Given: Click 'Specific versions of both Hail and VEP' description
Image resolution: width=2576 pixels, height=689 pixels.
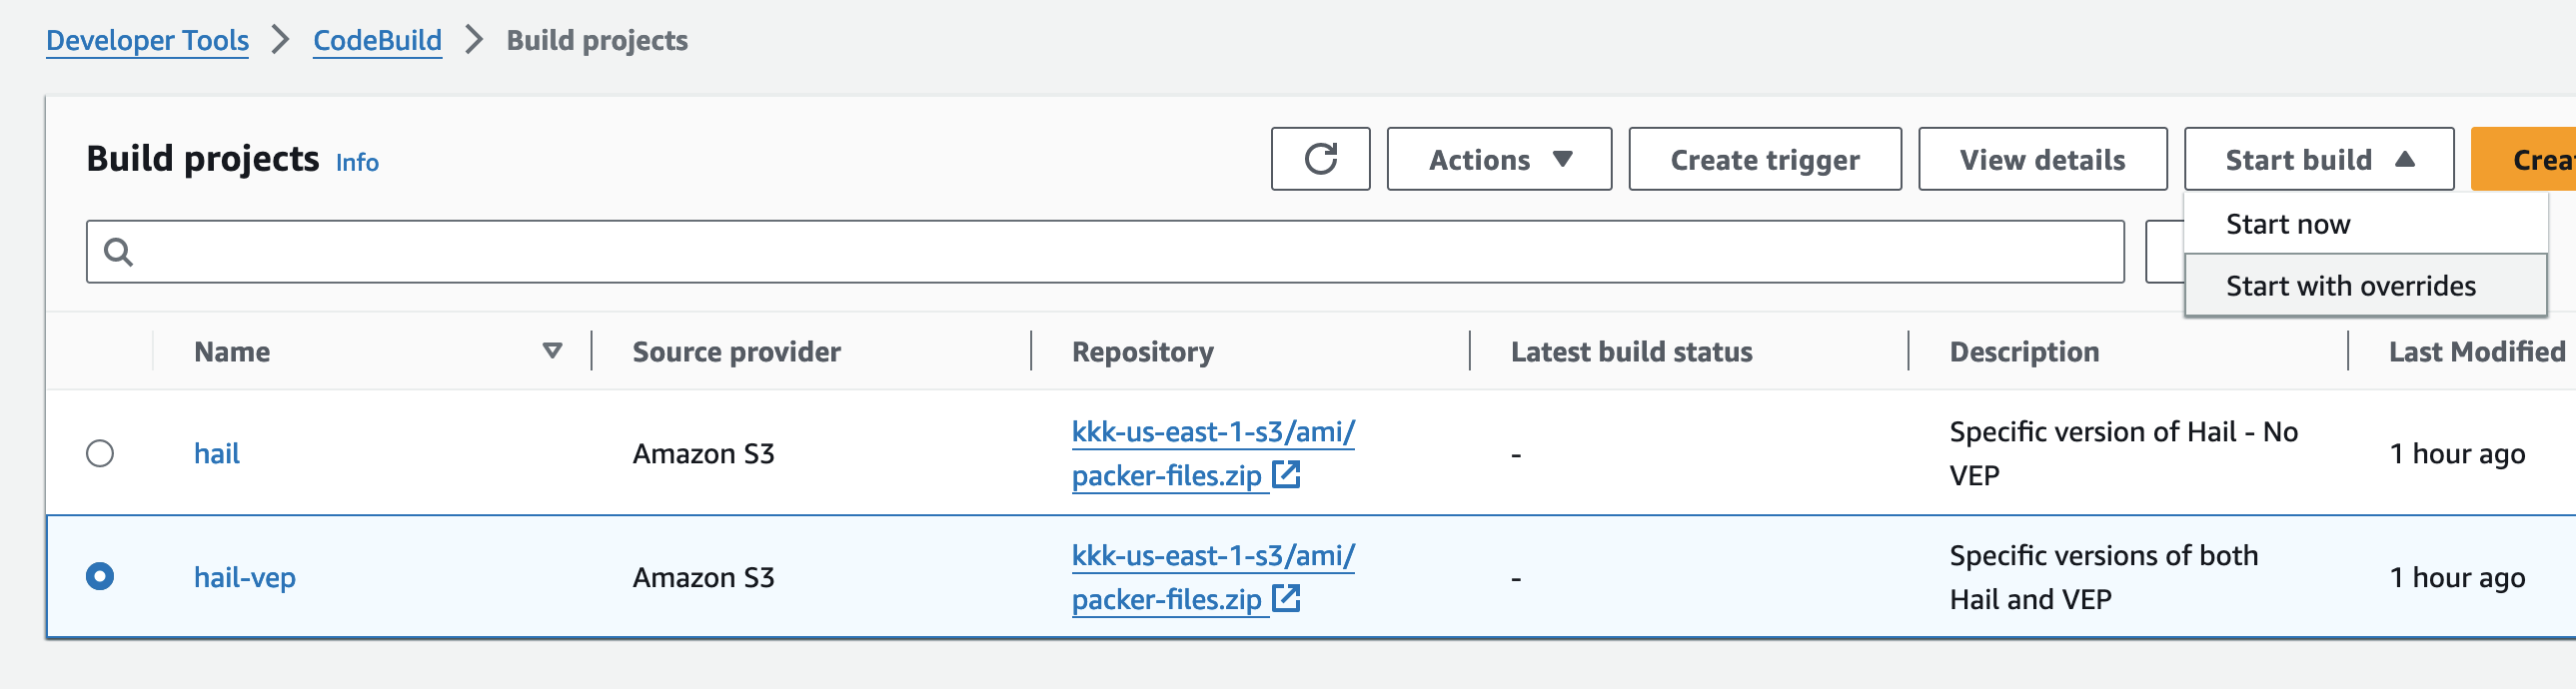Looking at the screenshot, I should pos(2104,577).
